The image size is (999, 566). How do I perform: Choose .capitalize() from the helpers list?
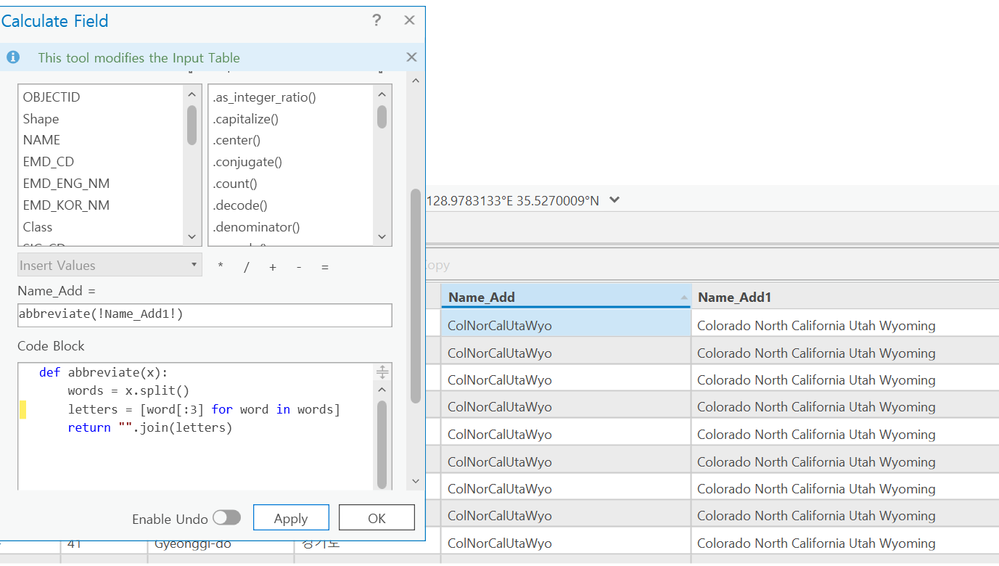pos(245,119)
